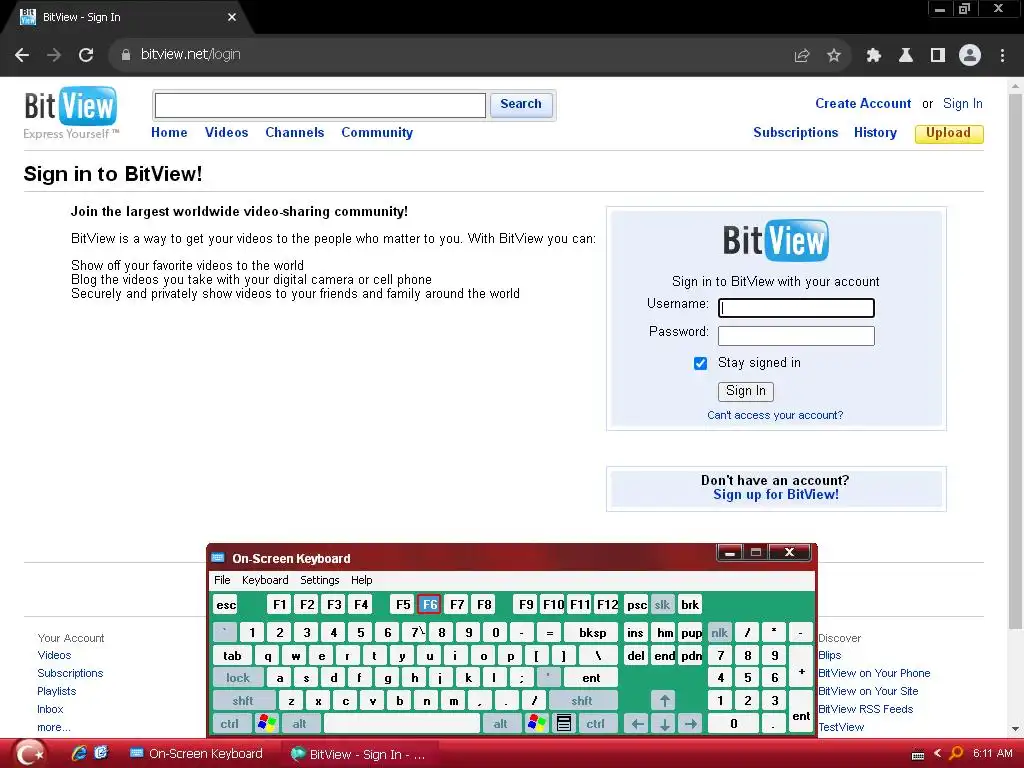Click Sign up for BitView link
The height and width of the screenshot is (768, 1024).
click(x=775, y=494)
